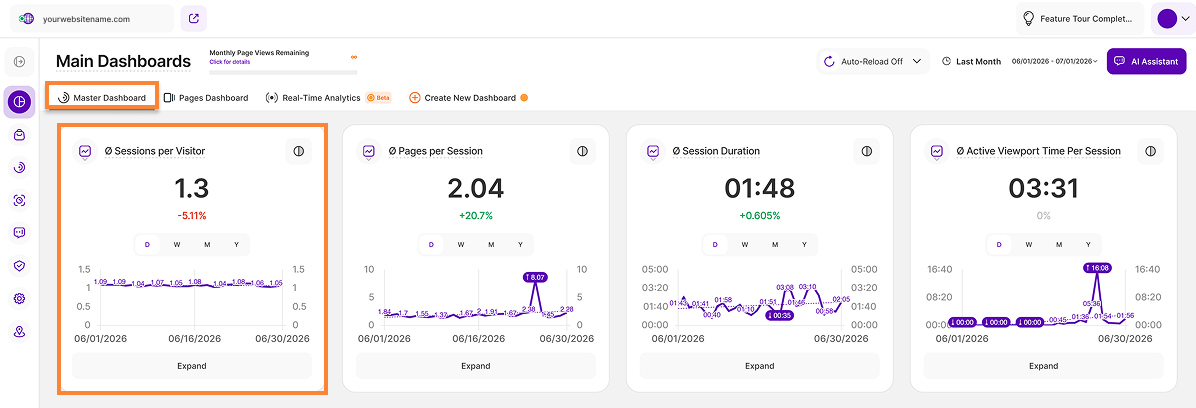The image size is (1196, 408).
Task: Open the settings gear sidebar icon
Action: [19, 298]
